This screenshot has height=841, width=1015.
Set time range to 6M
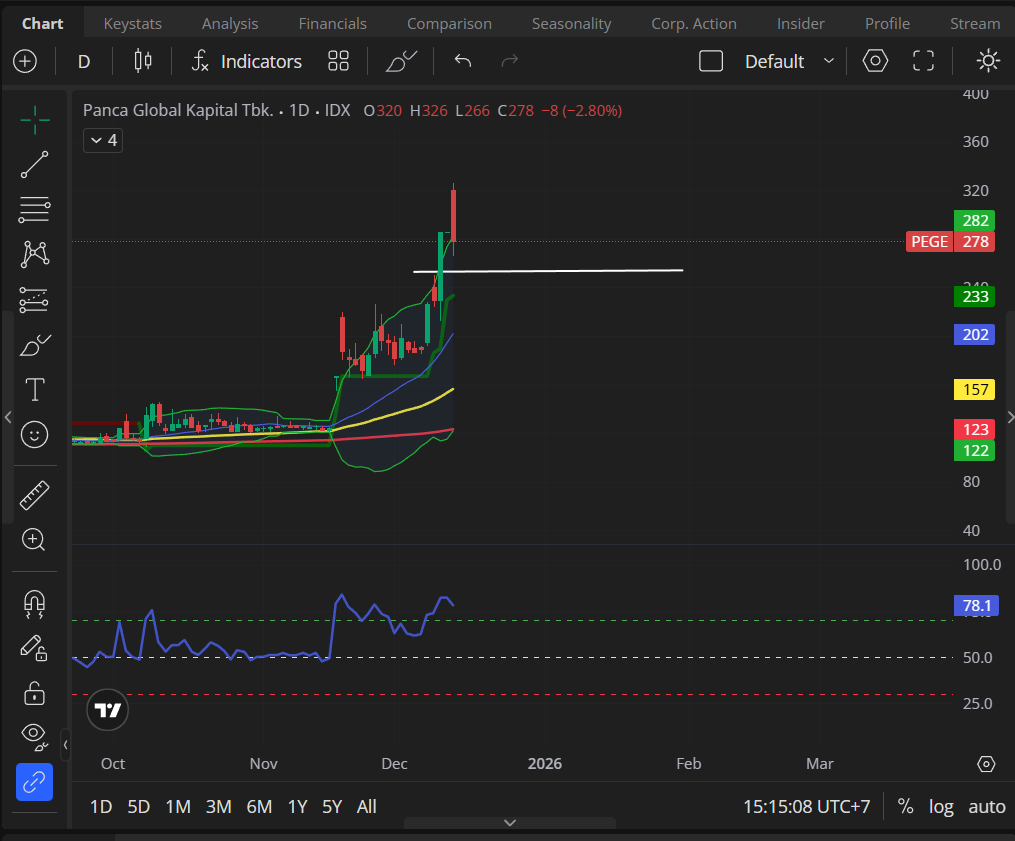coord(259,806)
